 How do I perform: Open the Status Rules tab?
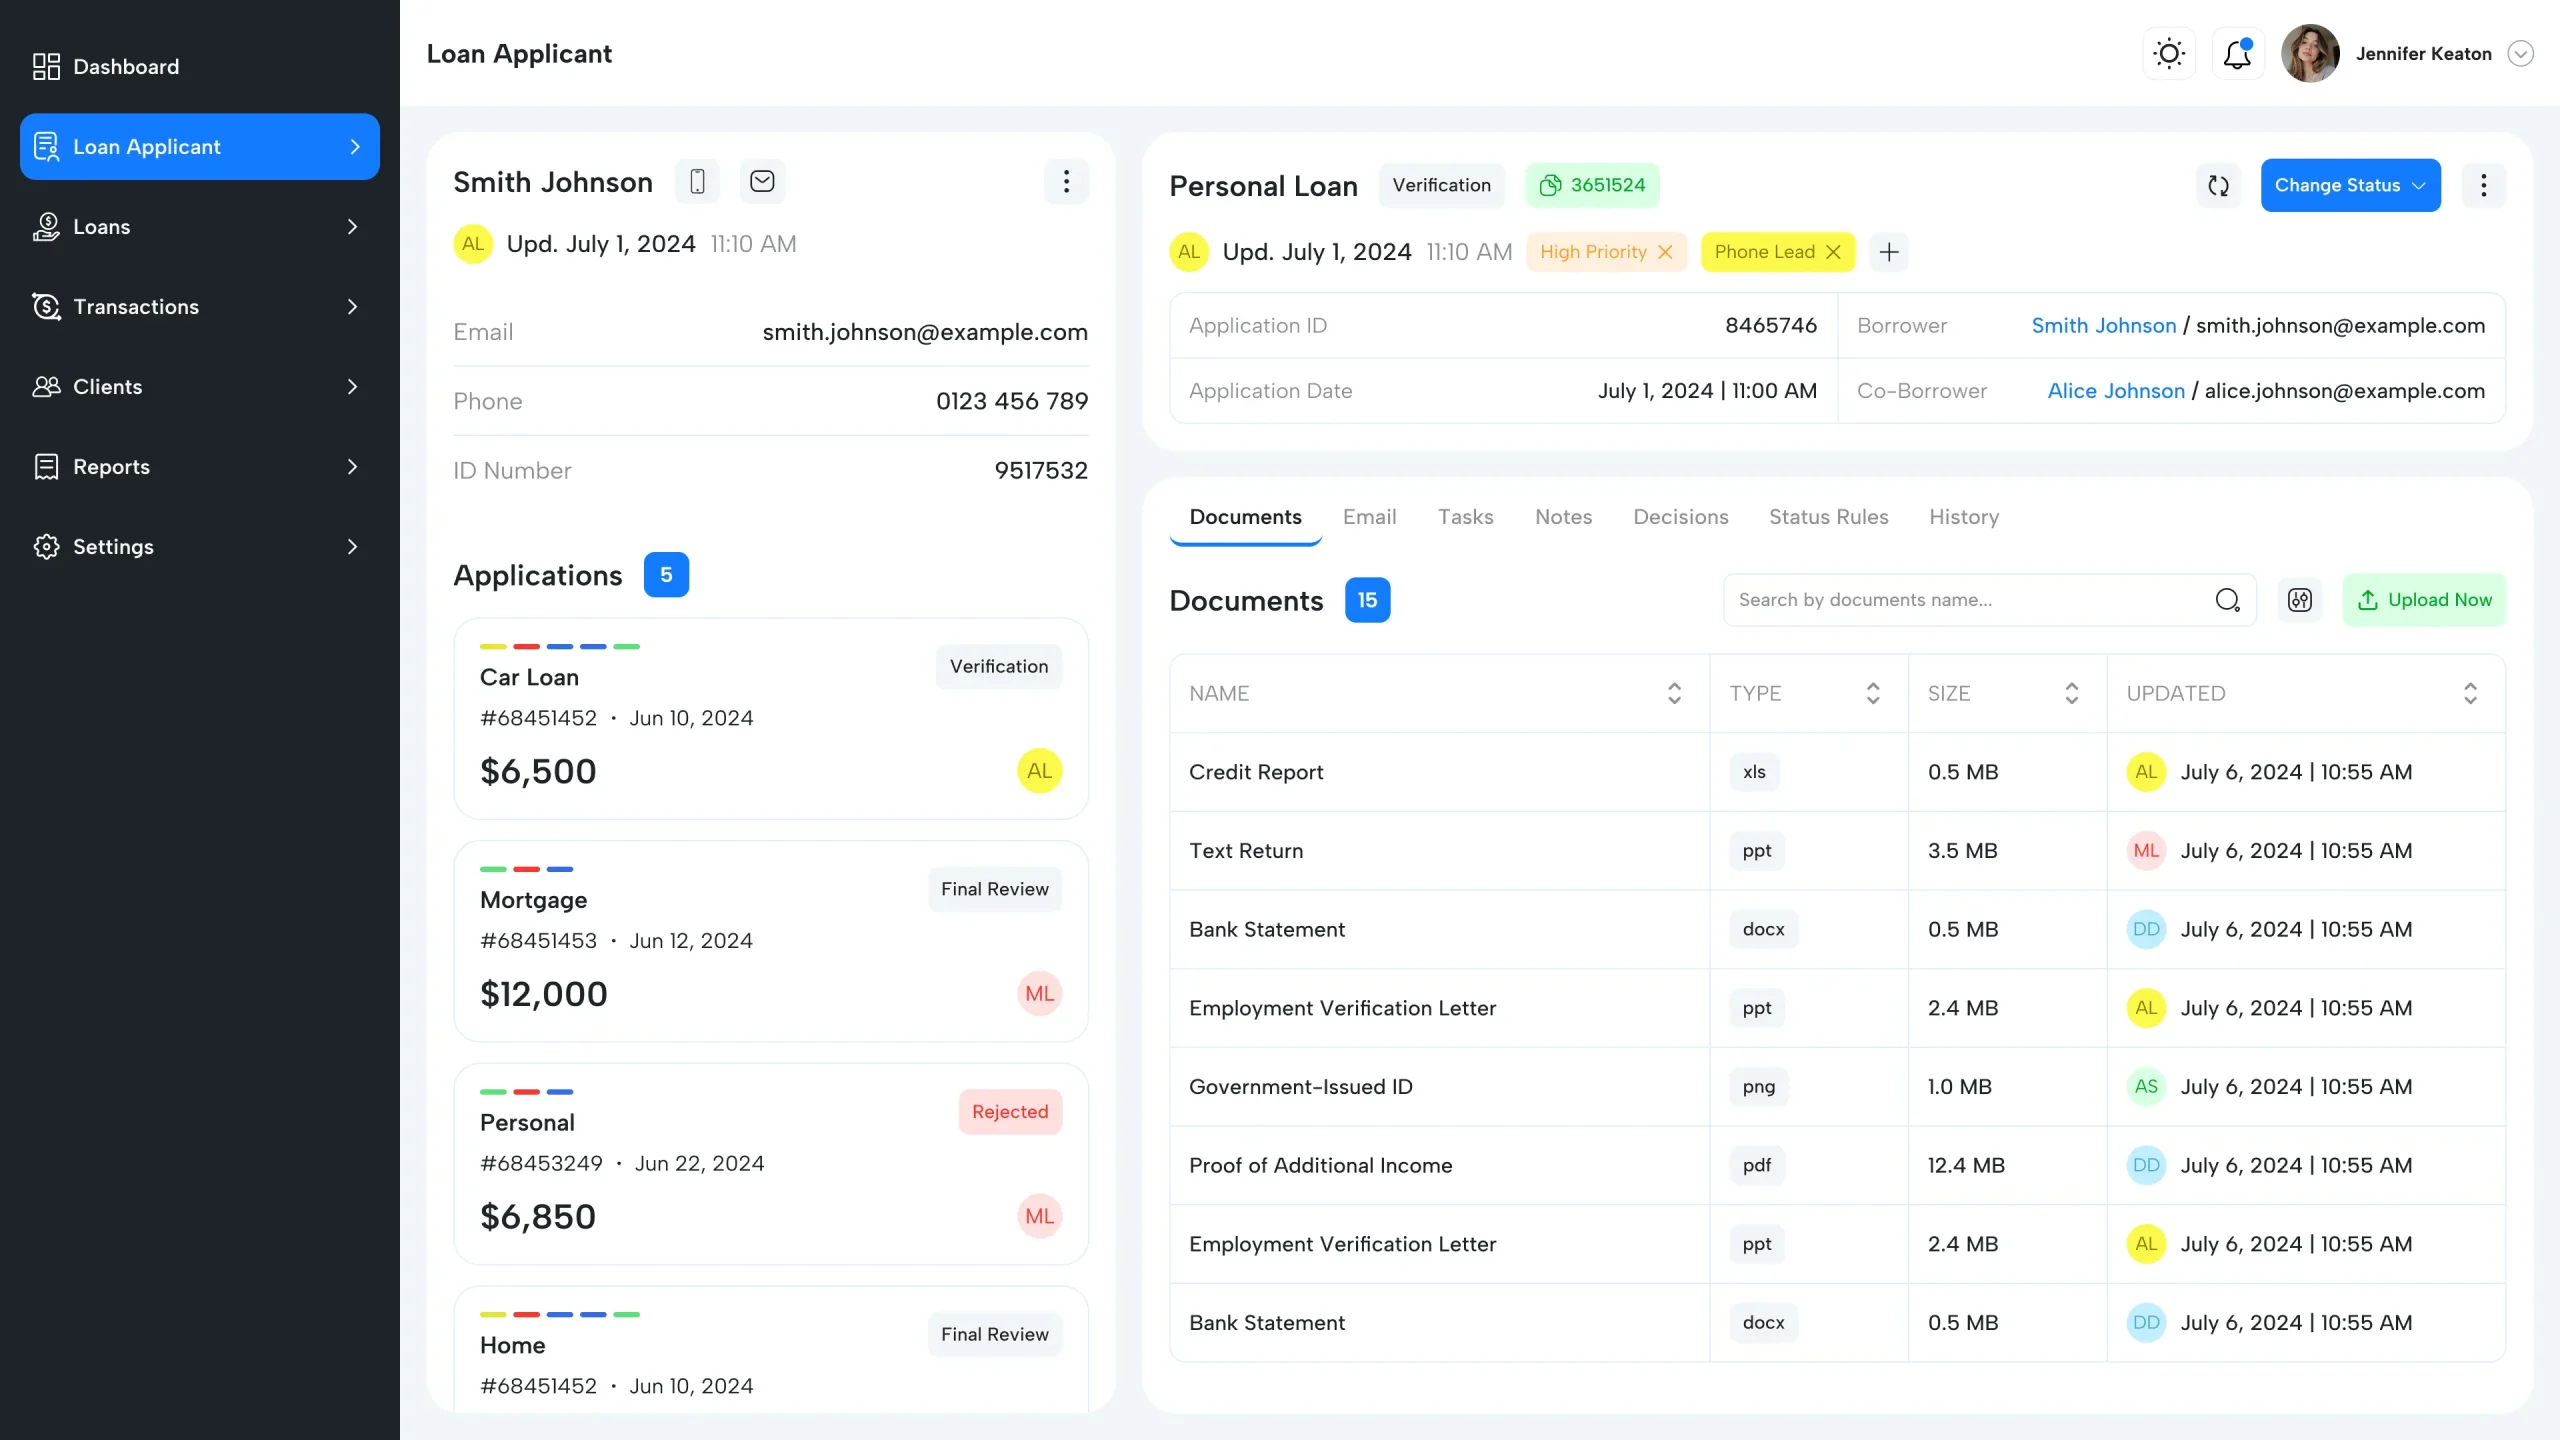click(x=1828, y=517)
